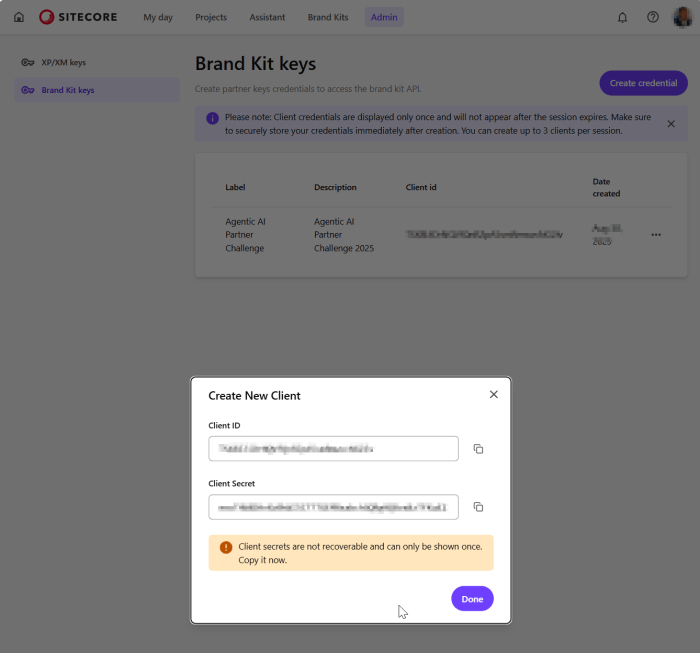
Task: Open the row actions ellipsis menu
Action: [x=656, y=235]
